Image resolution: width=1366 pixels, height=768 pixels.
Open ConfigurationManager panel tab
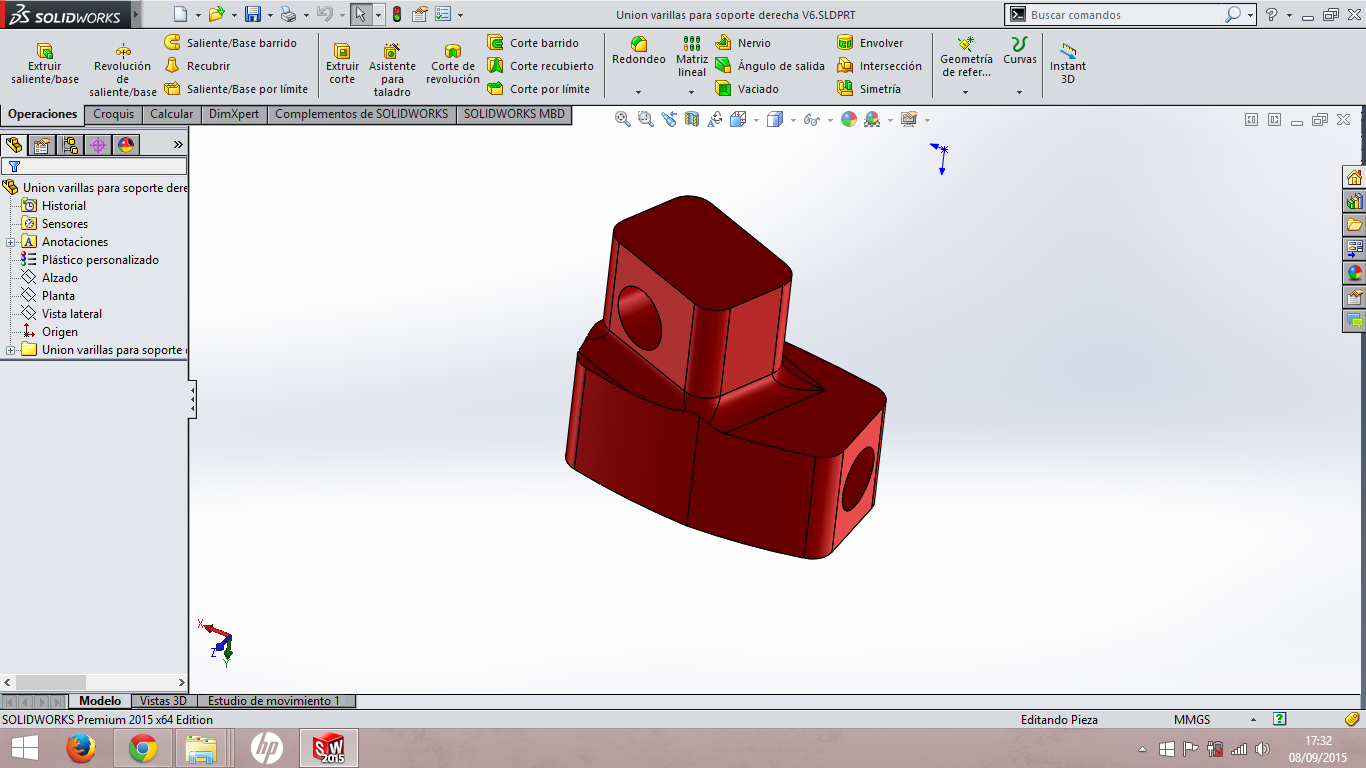coord(70,145)
